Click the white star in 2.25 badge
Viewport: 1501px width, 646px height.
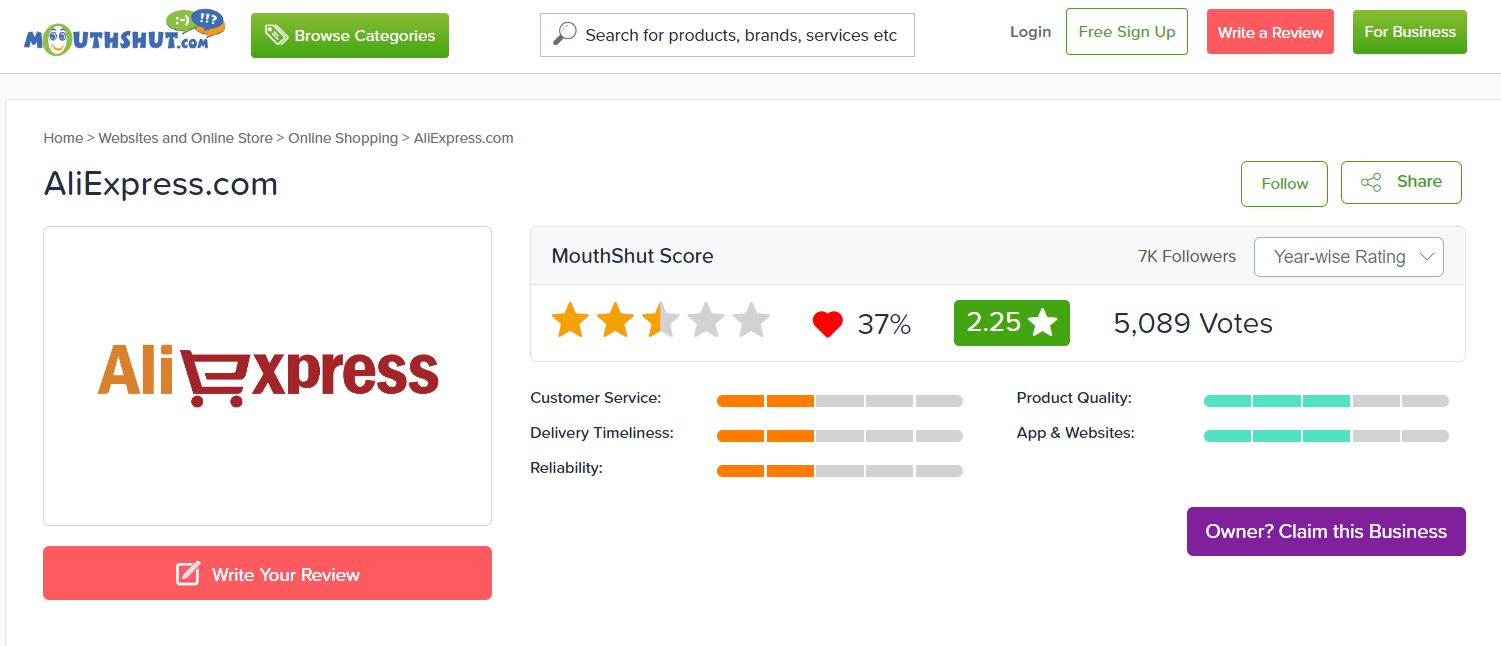[x=1042, y=322]
